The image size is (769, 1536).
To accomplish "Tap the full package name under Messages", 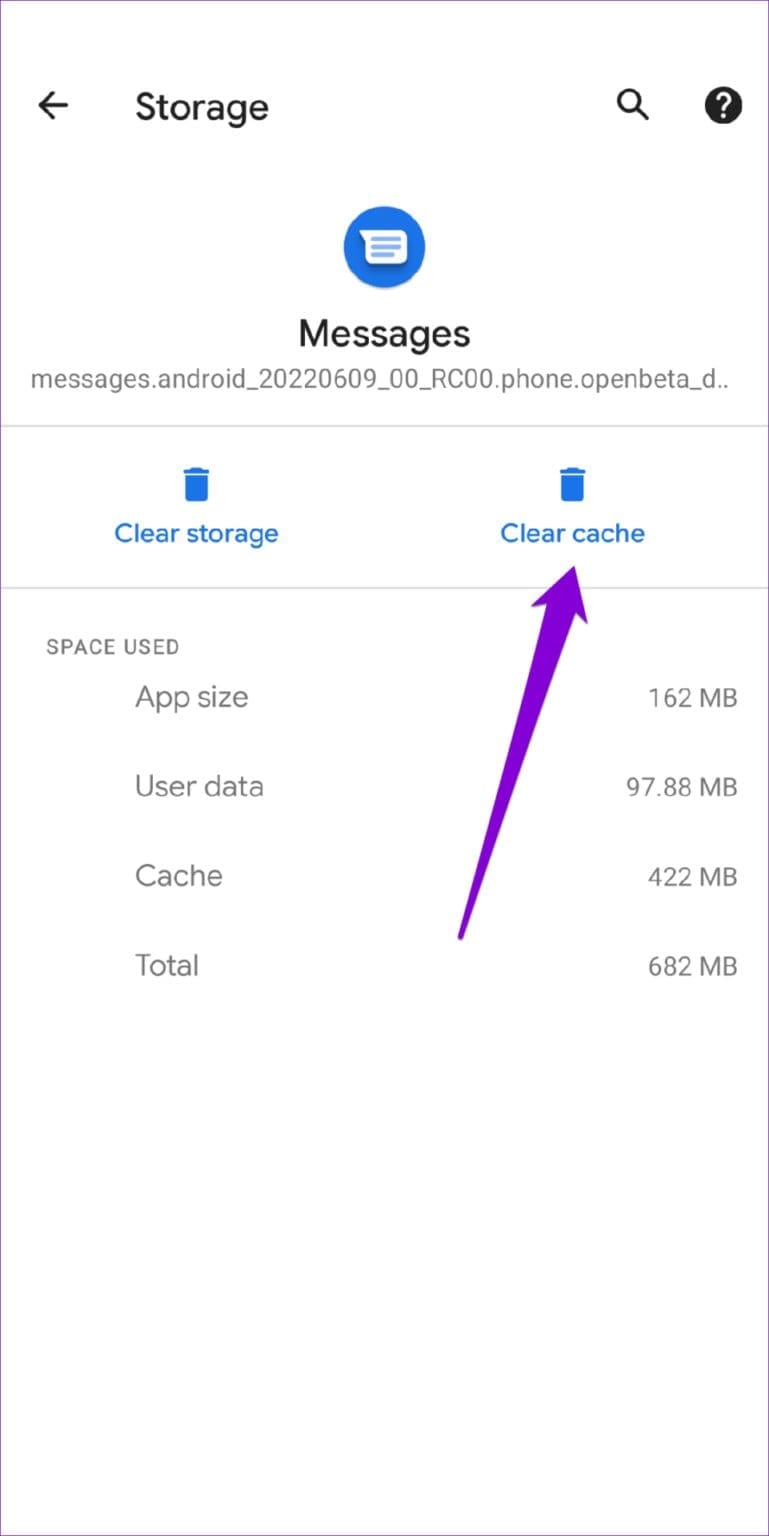I will [384, 379].
